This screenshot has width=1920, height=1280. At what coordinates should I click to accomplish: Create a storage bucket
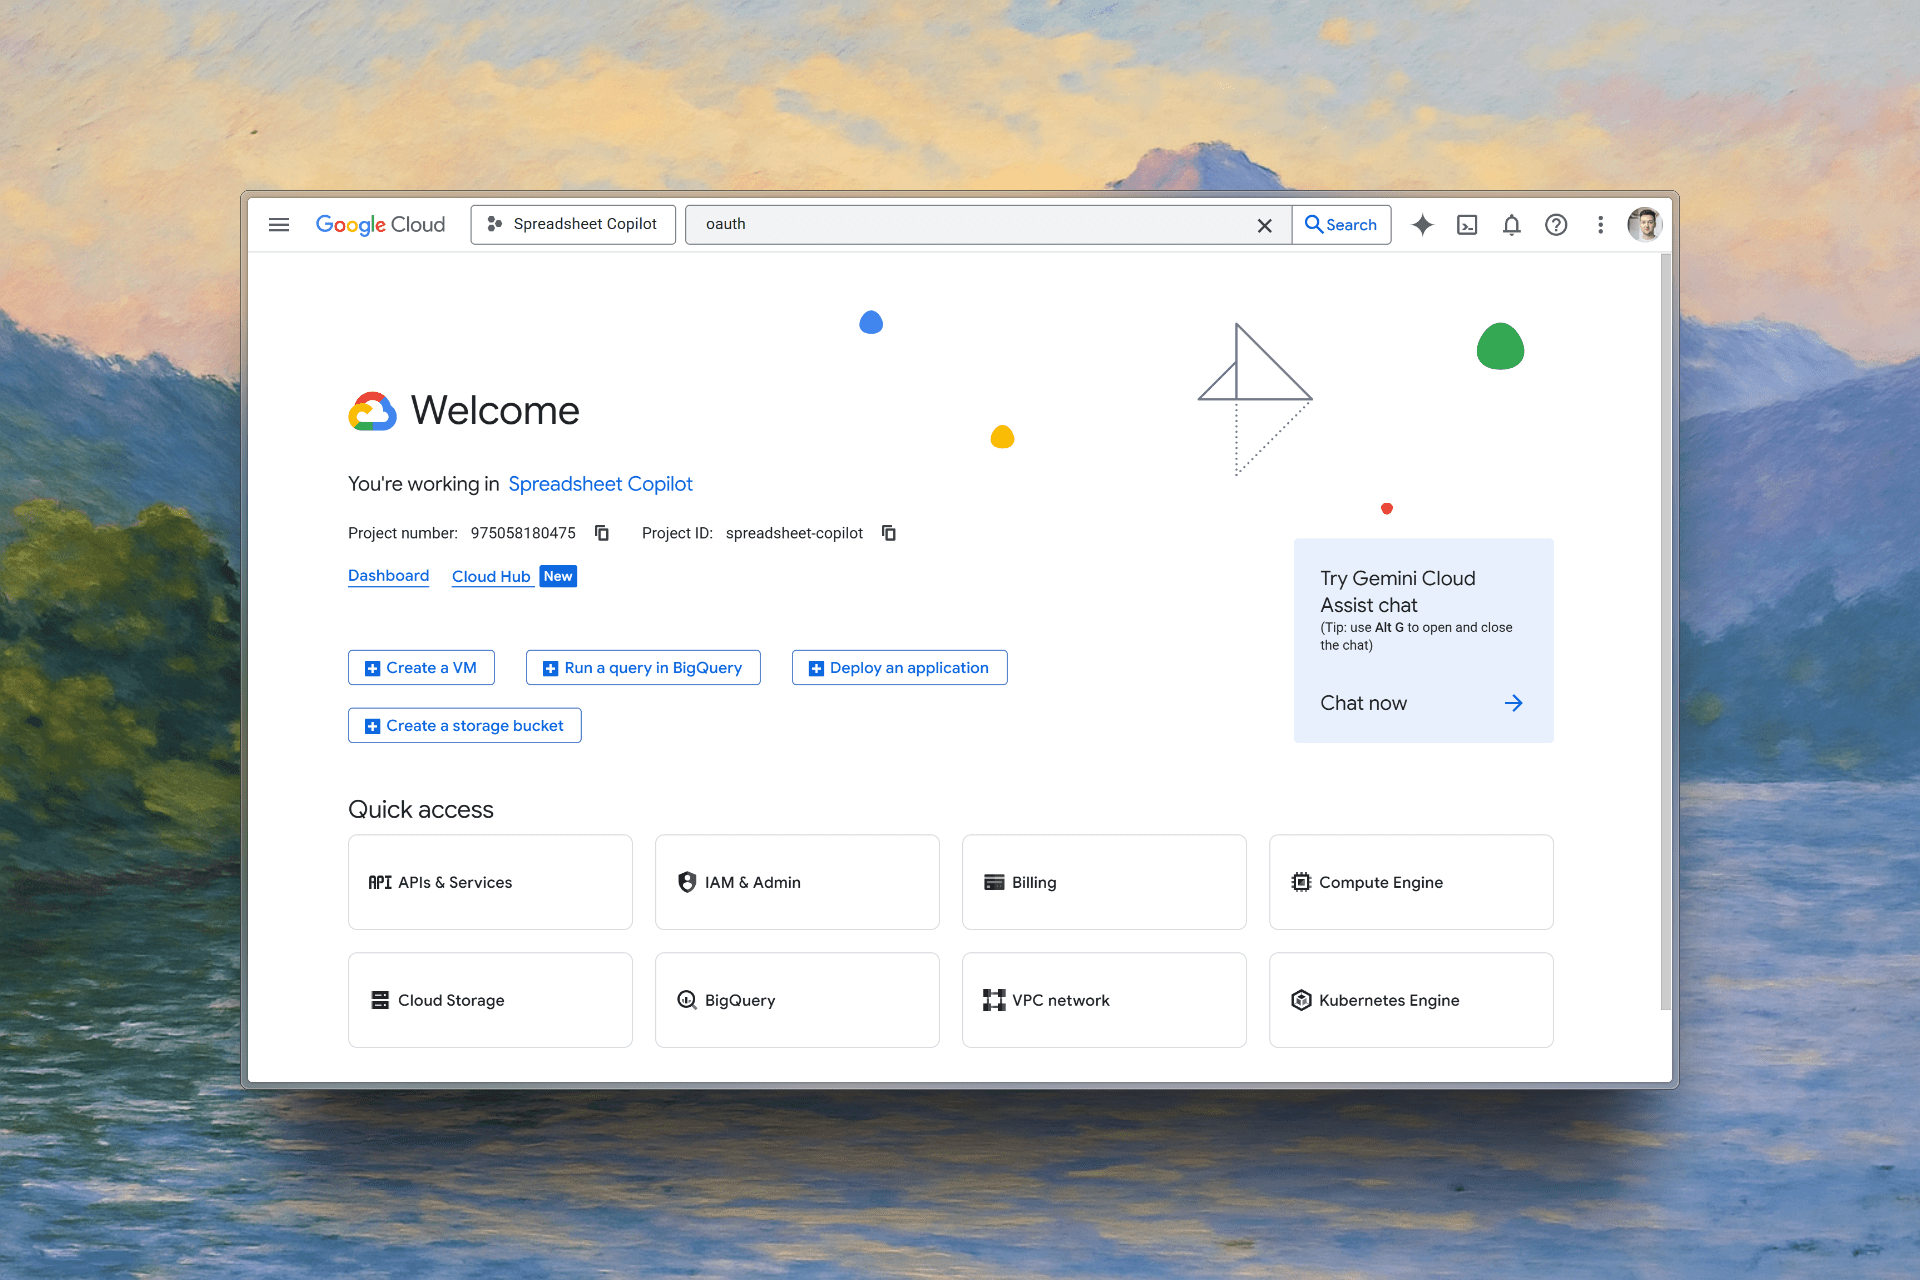[x=464, y=725]
